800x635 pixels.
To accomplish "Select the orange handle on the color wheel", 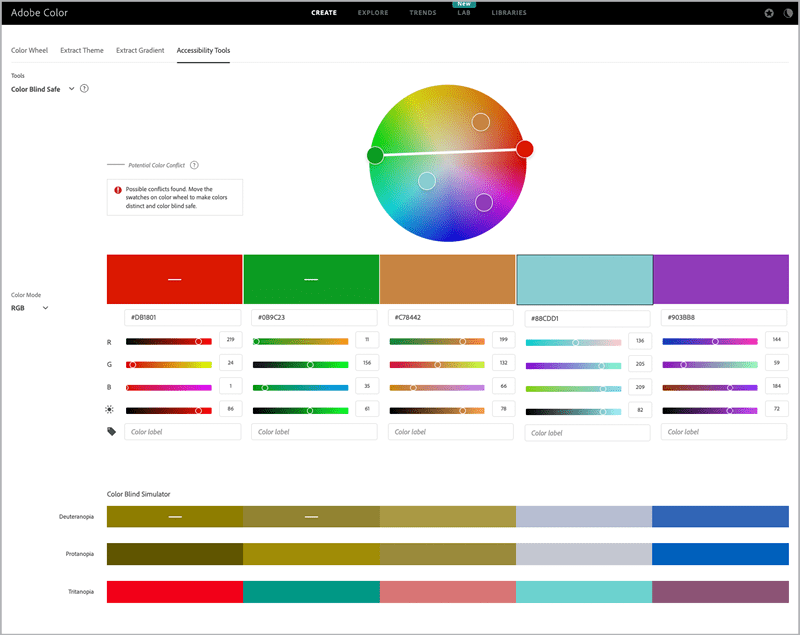I will [481, 122].
